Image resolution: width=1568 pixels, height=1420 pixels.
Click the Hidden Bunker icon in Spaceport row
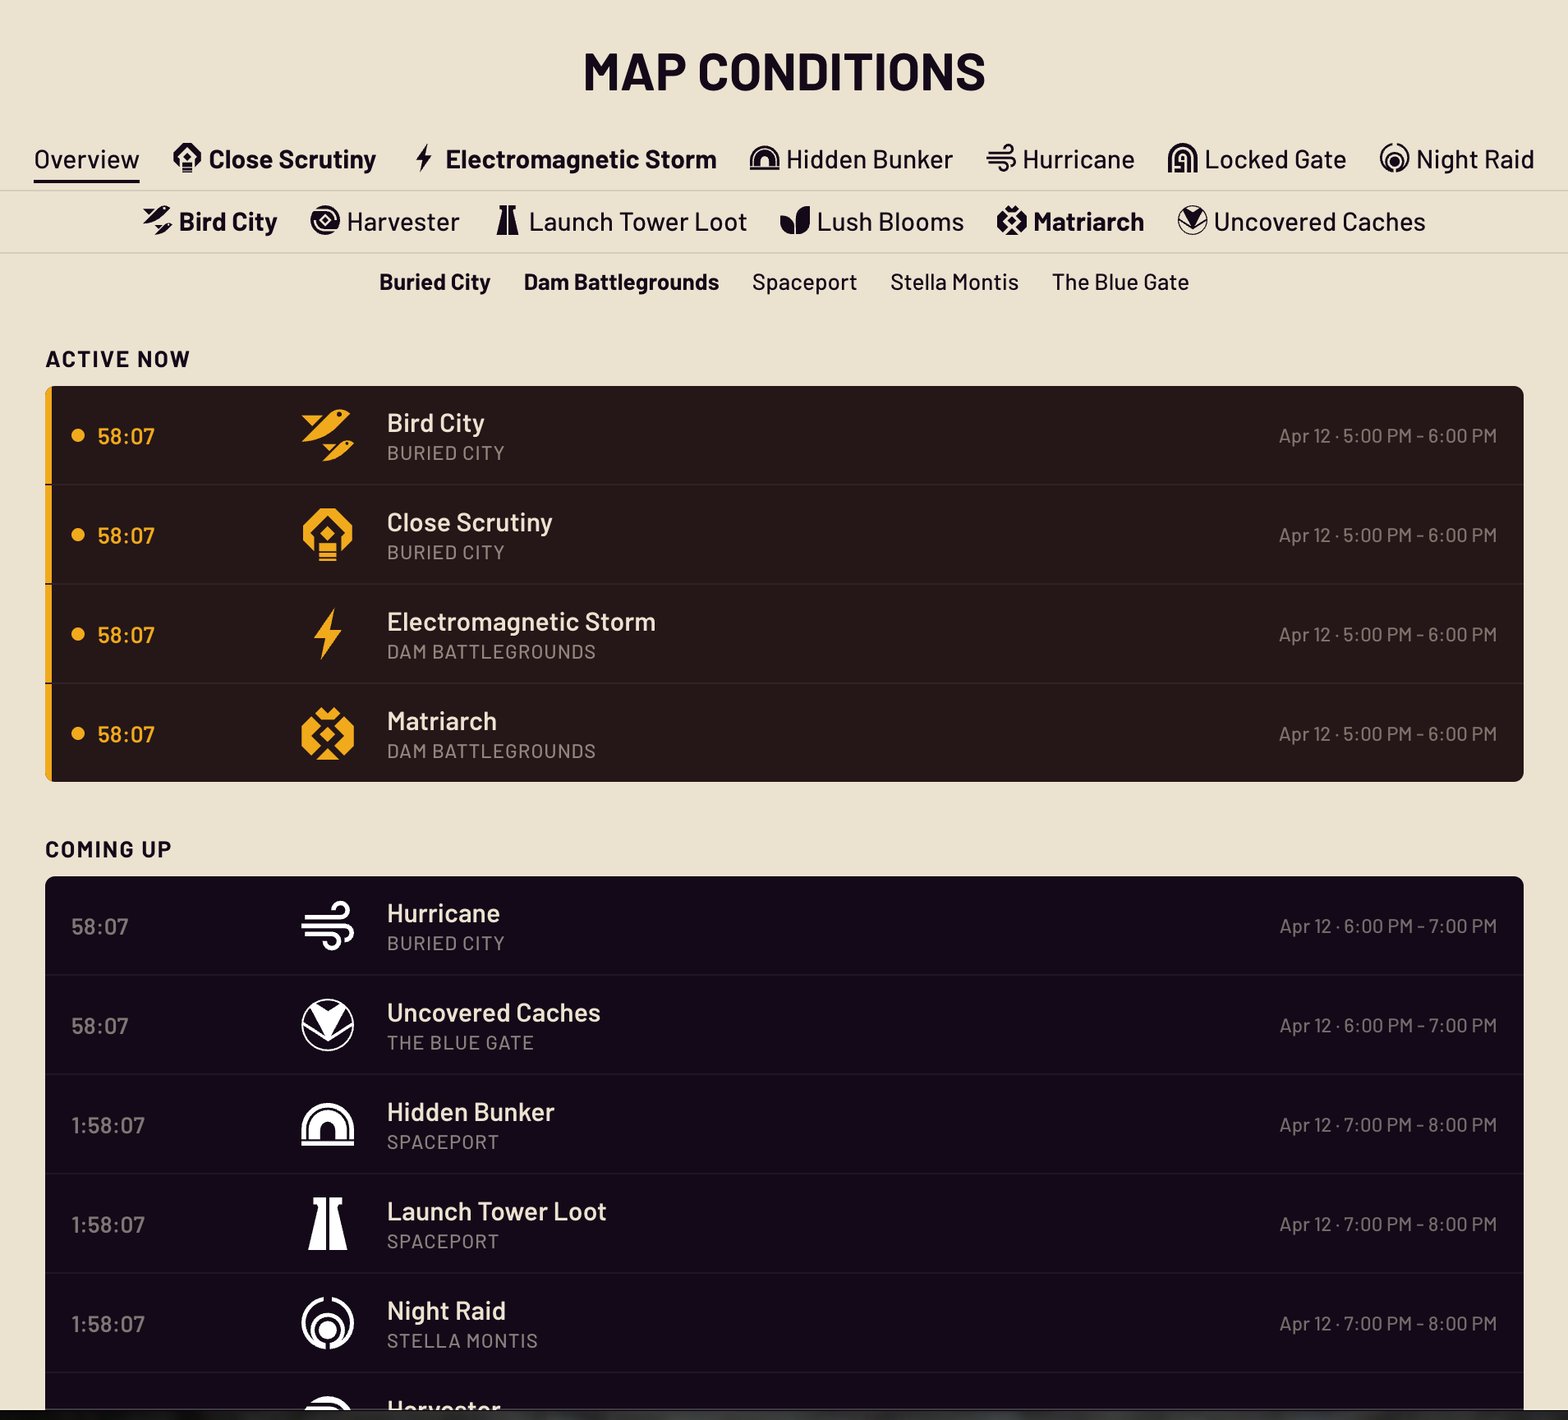pos(327,1125)
